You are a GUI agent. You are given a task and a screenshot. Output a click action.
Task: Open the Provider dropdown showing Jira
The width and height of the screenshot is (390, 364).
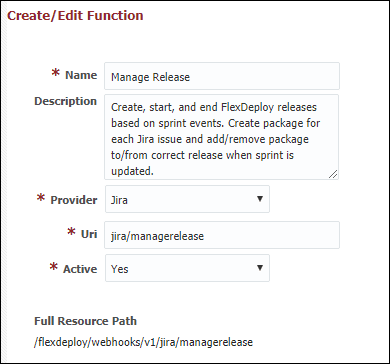pos(187,199)
